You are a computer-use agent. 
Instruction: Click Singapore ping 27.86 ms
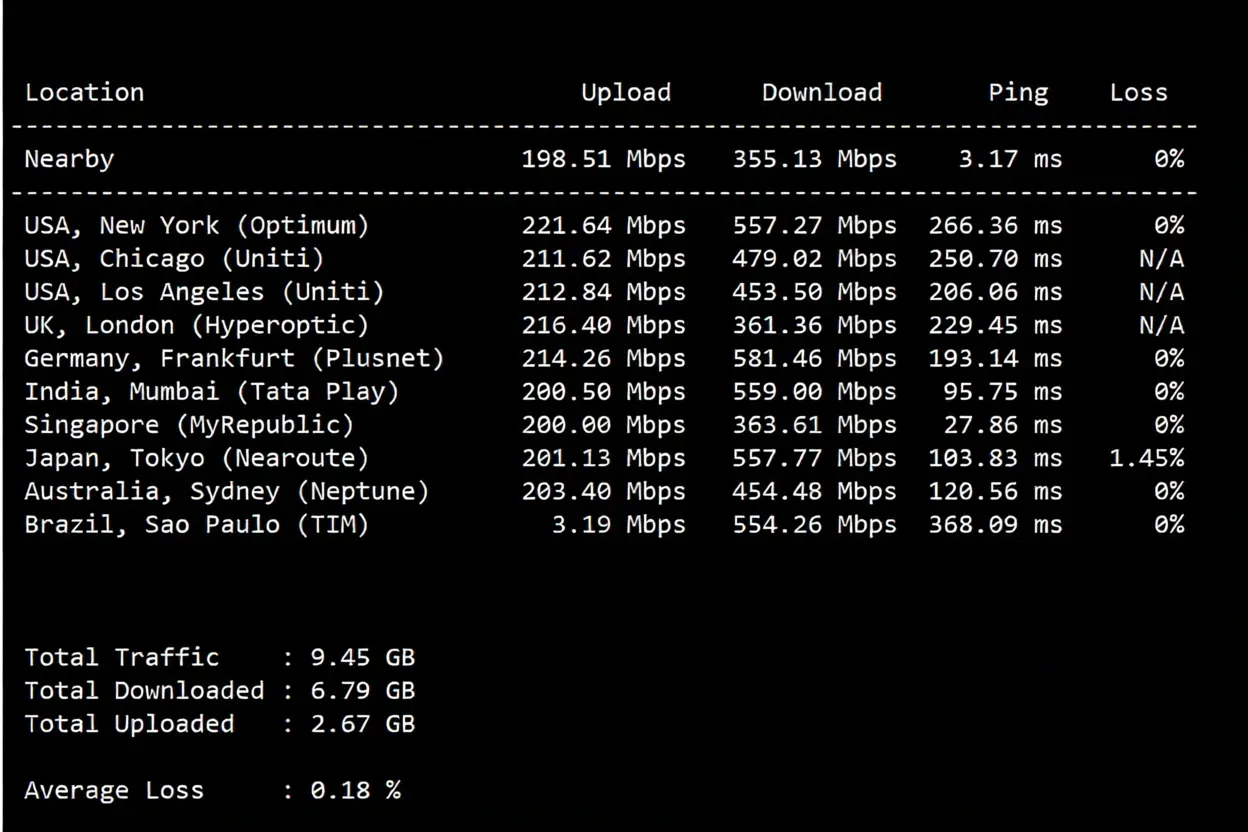tap(1003, 425)
